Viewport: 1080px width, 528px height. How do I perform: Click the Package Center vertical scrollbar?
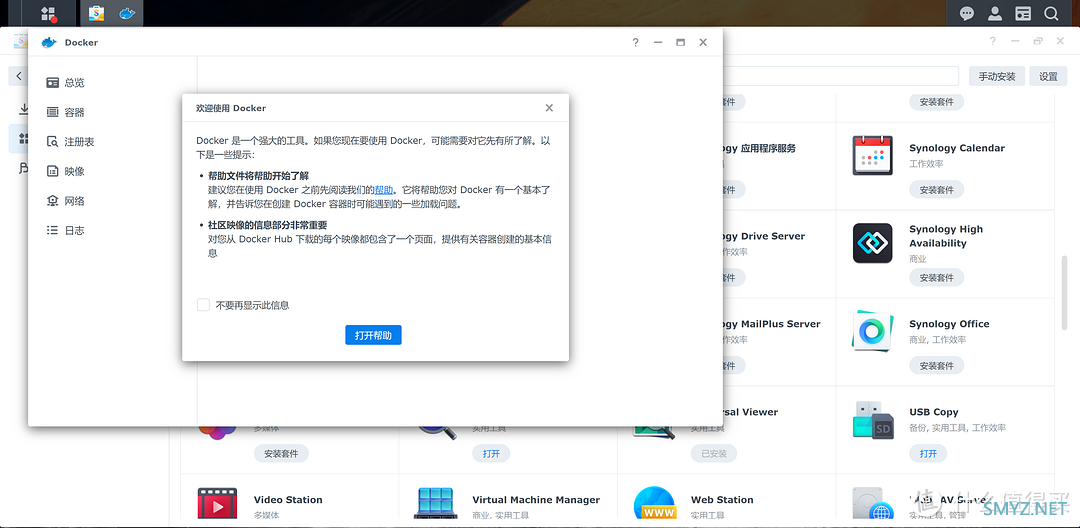(1064, 291)
